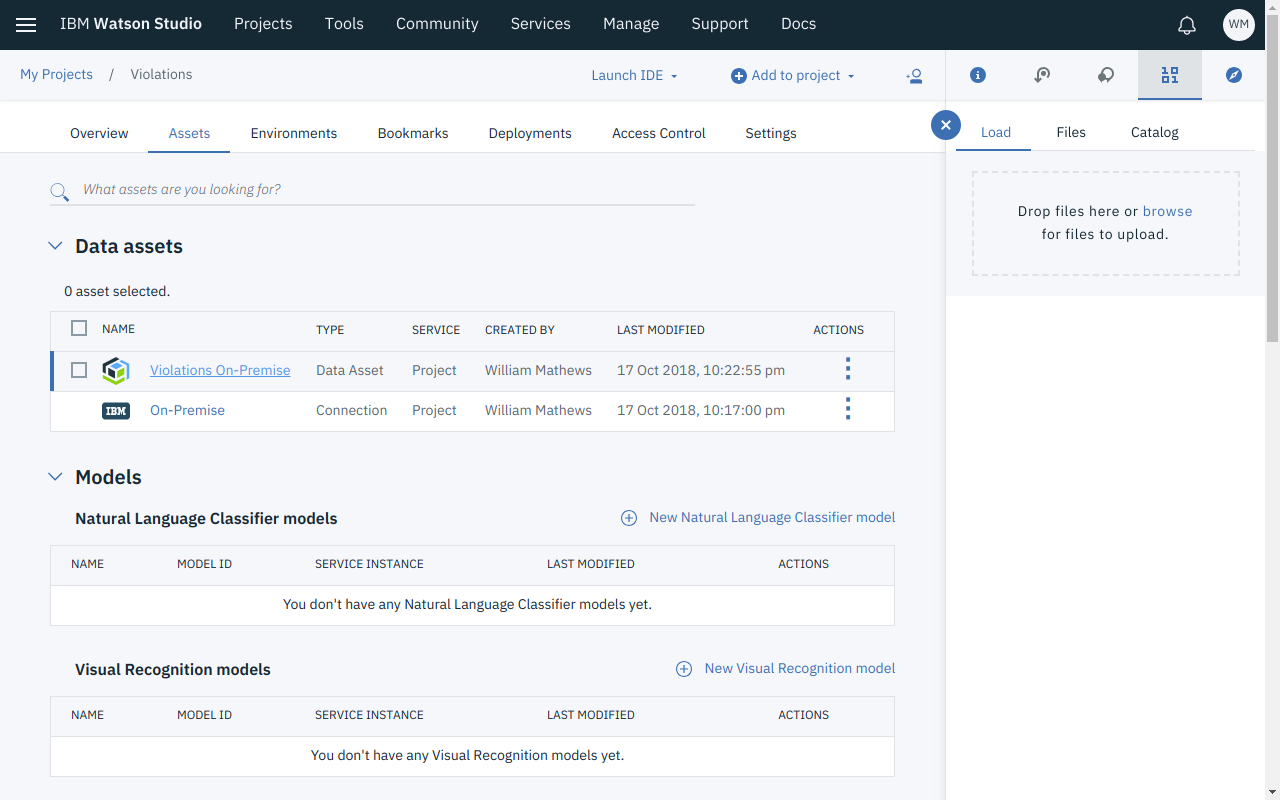Screen dimensions: 1280x800
Task: Click the add collaborator icon
Action: [x=914, y=76]
